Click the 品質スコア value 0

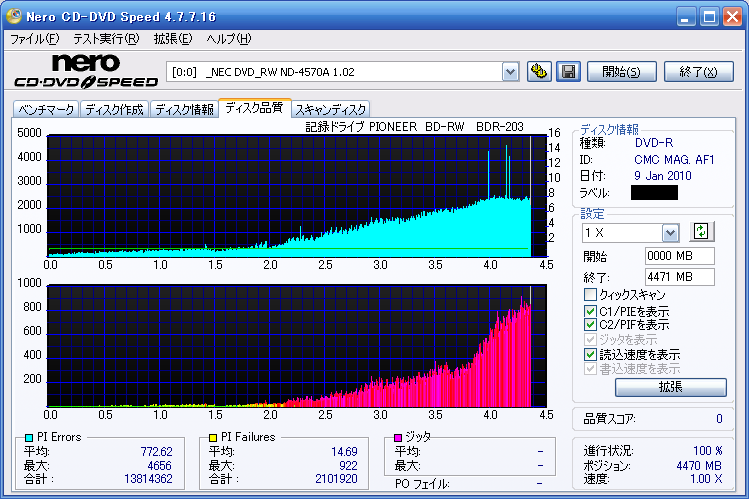pos(719,419)
